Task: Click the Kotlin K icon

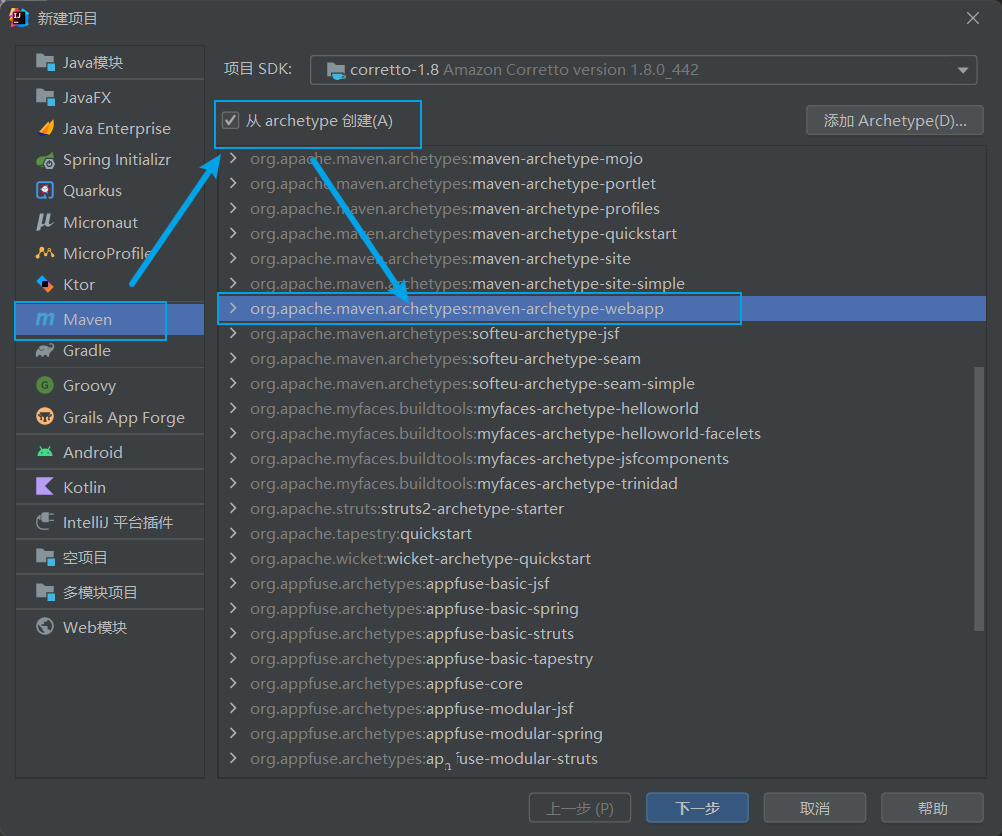Action: pos(45,486)
